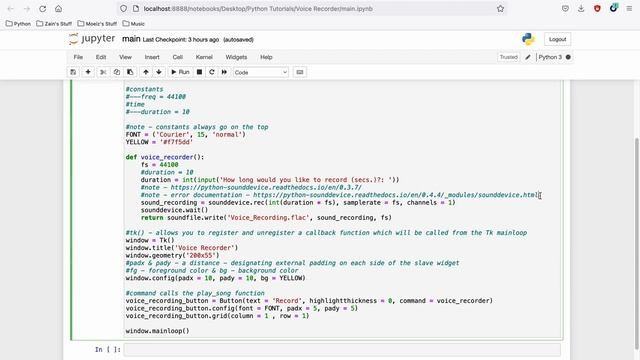
Task: Insert a new cell below
Action: 88,72
